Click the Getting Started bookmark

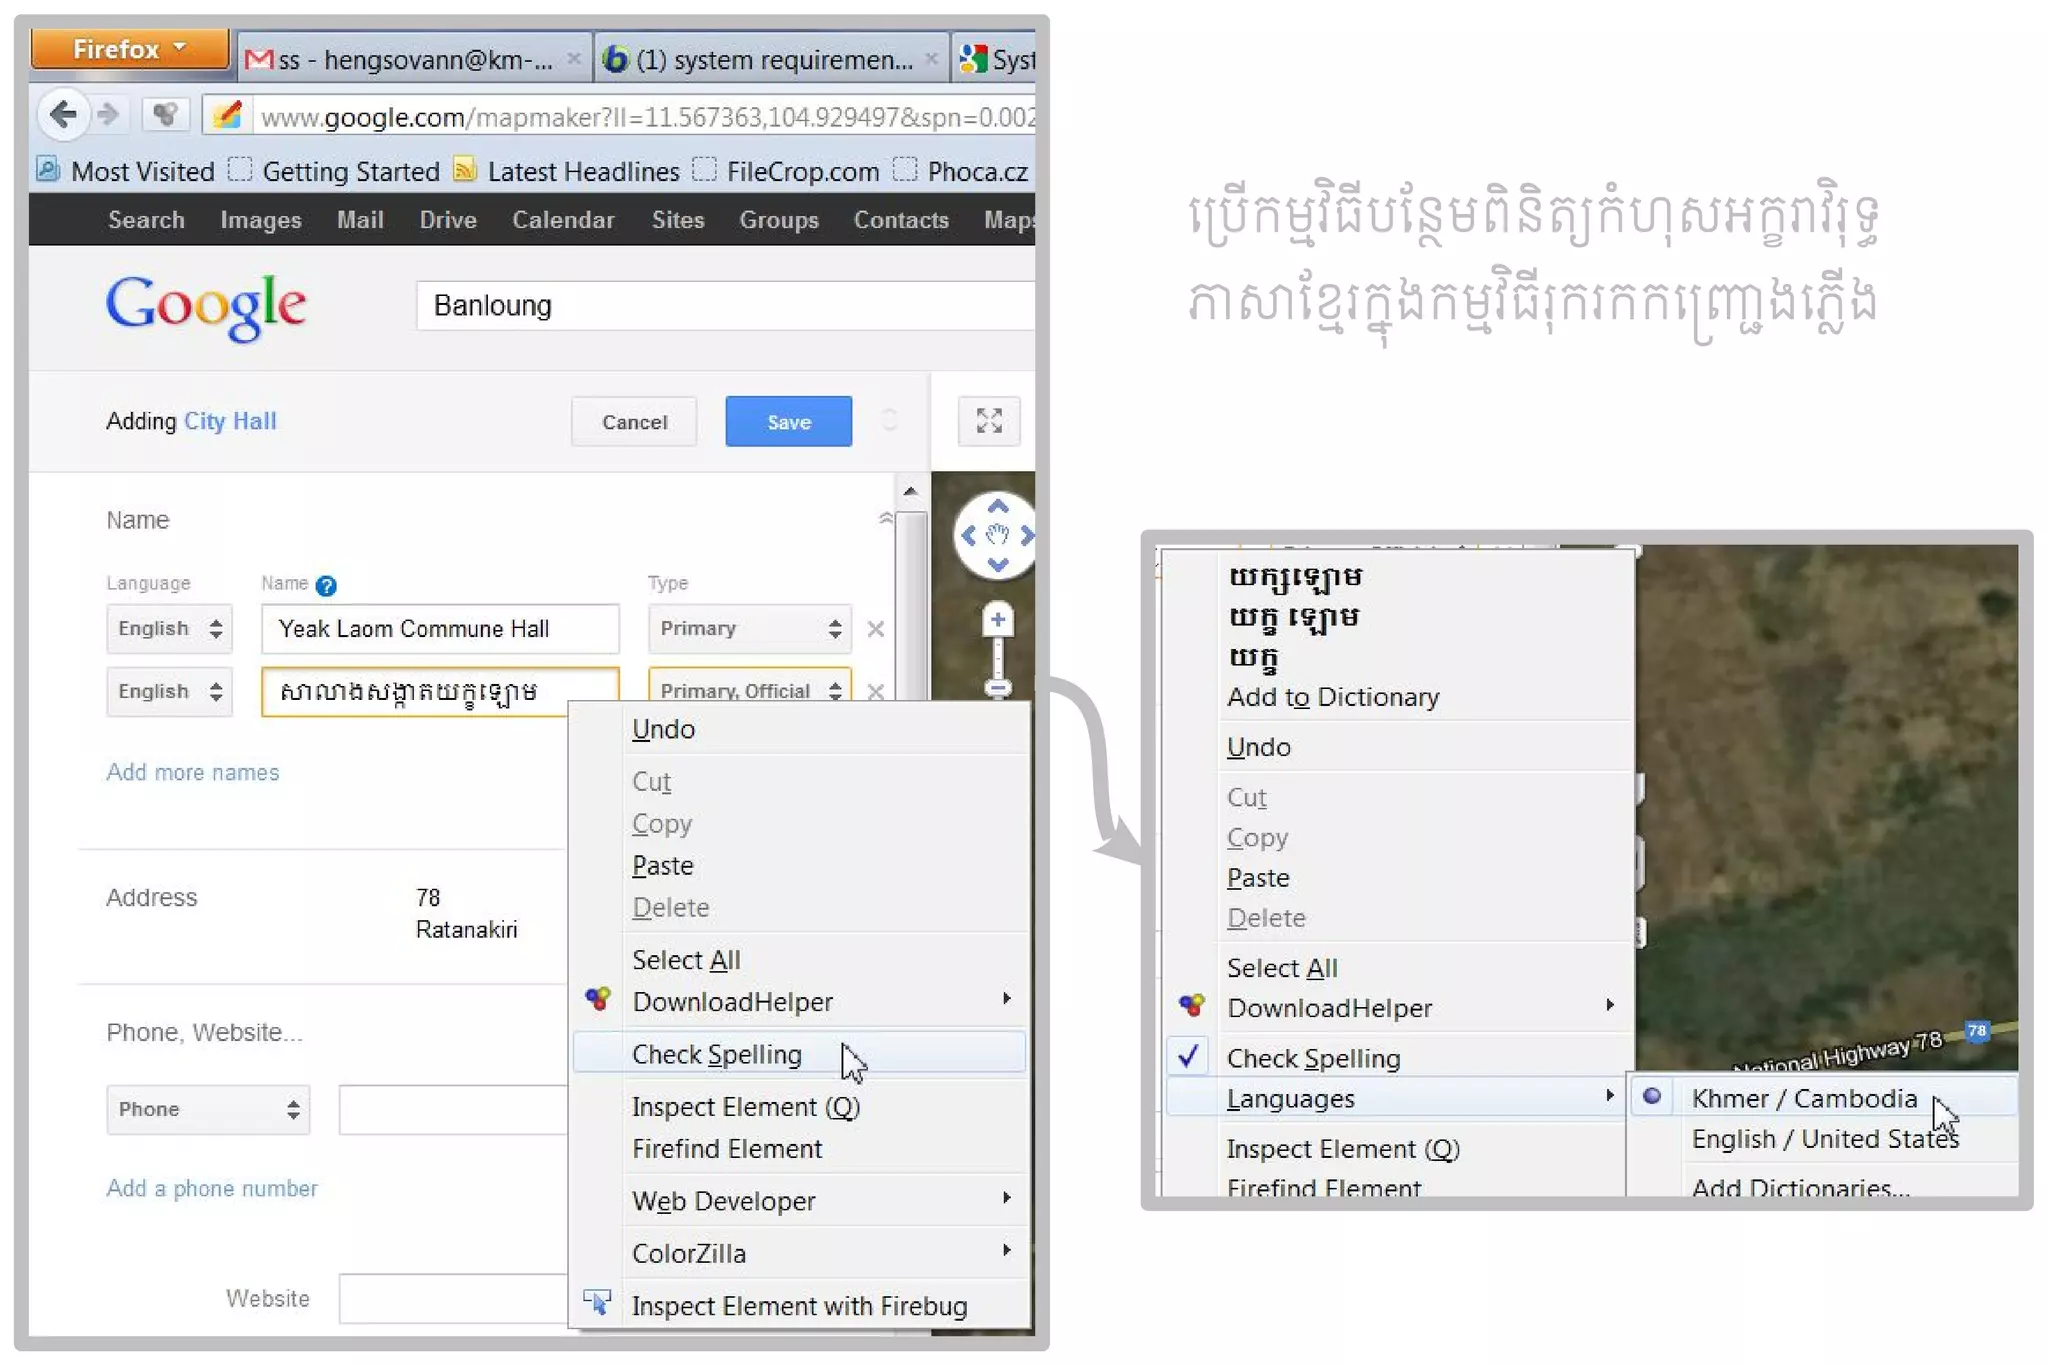[x=334, y=171]
